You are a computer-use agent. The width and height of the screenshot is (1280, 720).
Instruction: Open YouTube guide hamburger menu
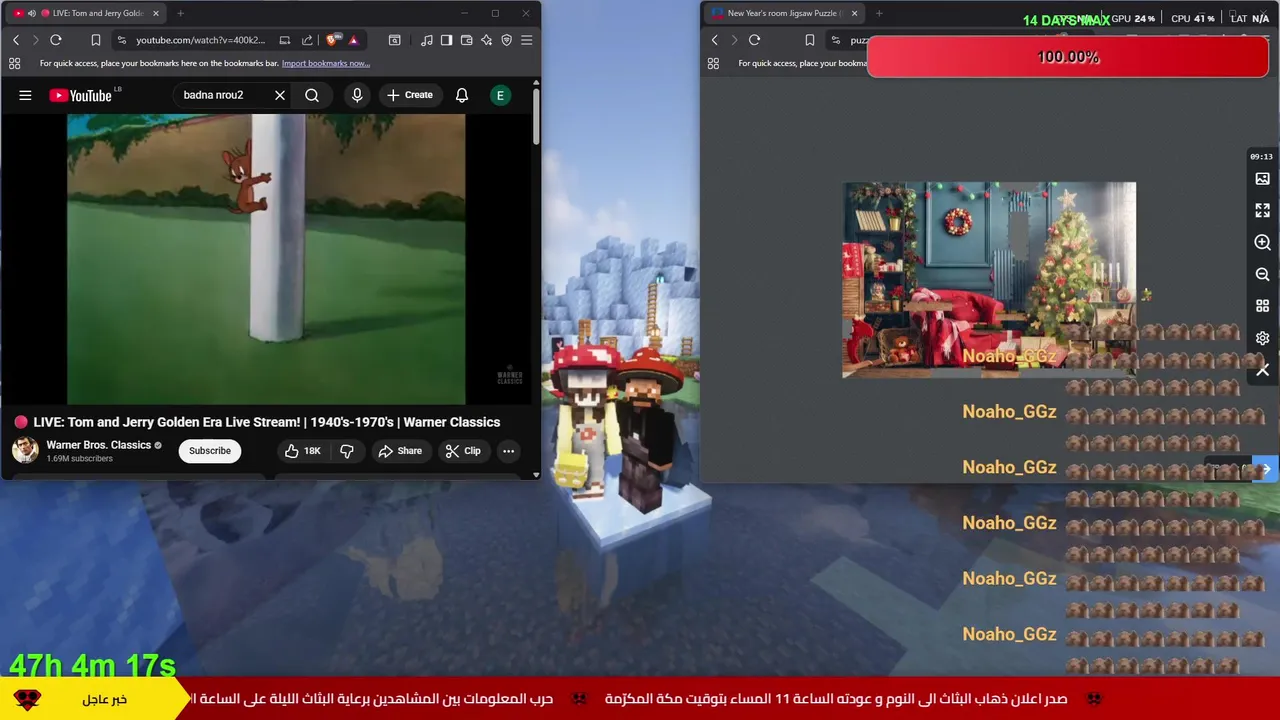click(25, 95)
